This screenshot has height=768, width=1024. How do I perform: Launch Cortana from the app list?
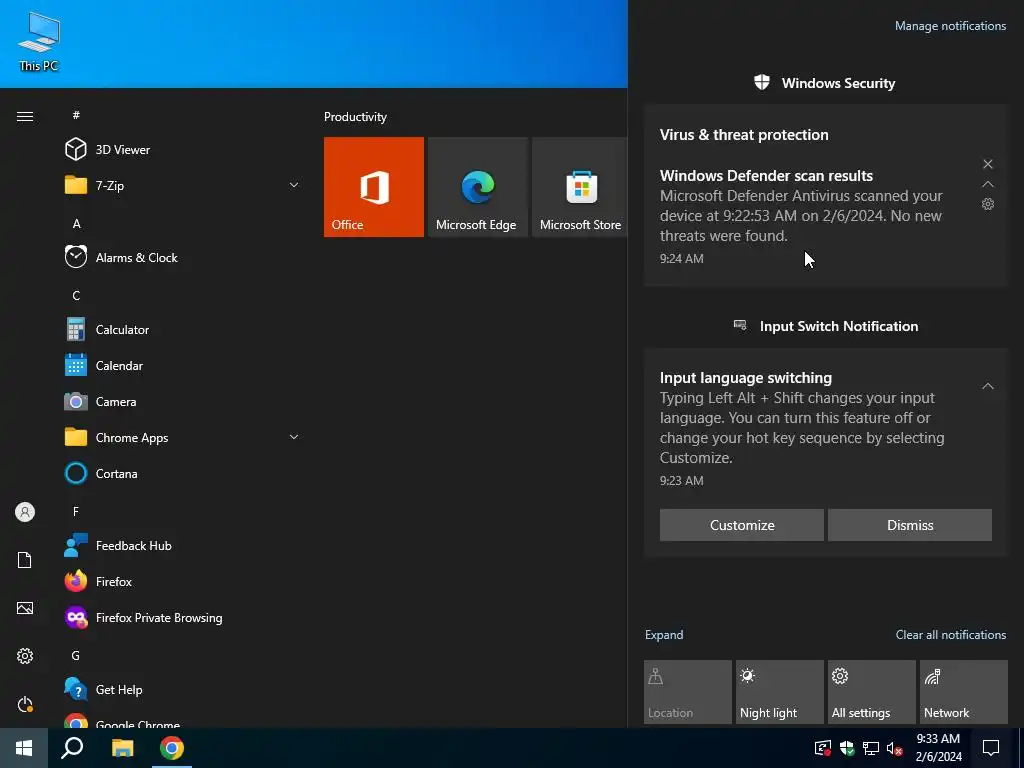click(183, 473)
